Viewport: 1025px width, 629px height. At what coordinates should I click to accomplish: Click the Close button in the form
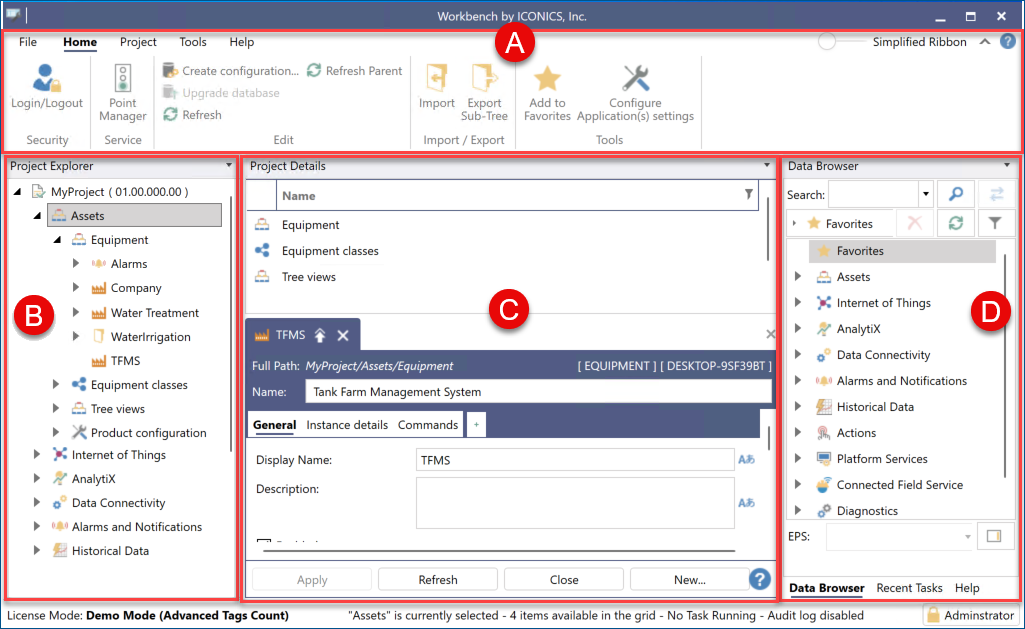[x=564, y=580]
